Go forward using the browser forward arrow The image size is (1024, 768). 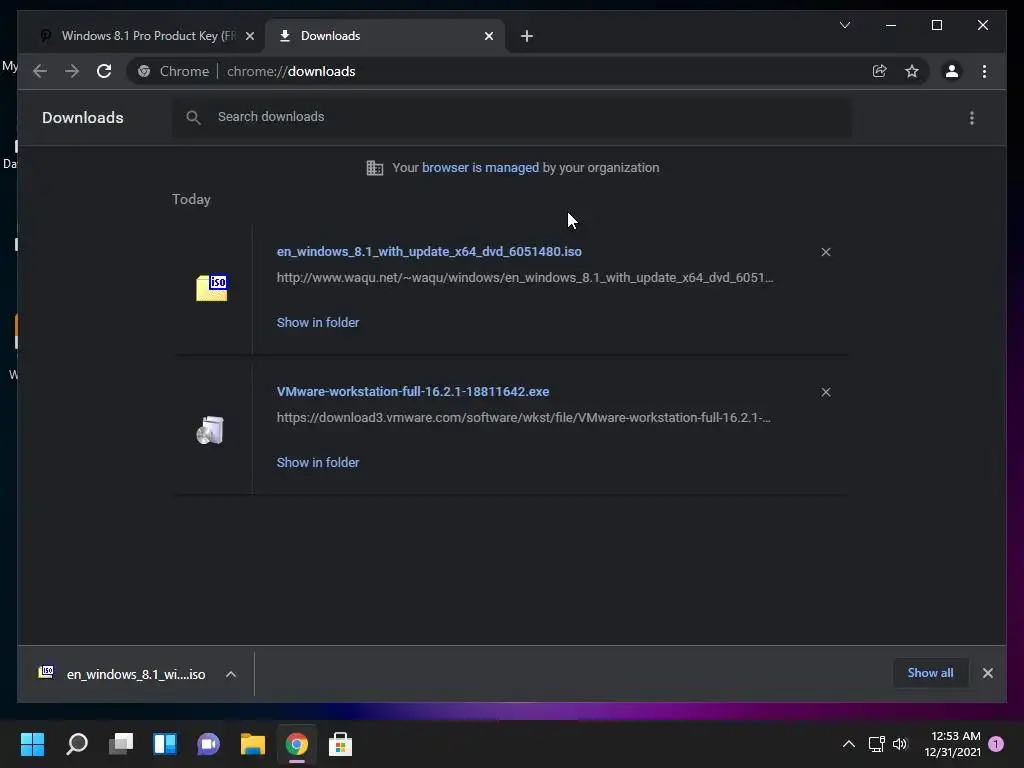[72, 71]
